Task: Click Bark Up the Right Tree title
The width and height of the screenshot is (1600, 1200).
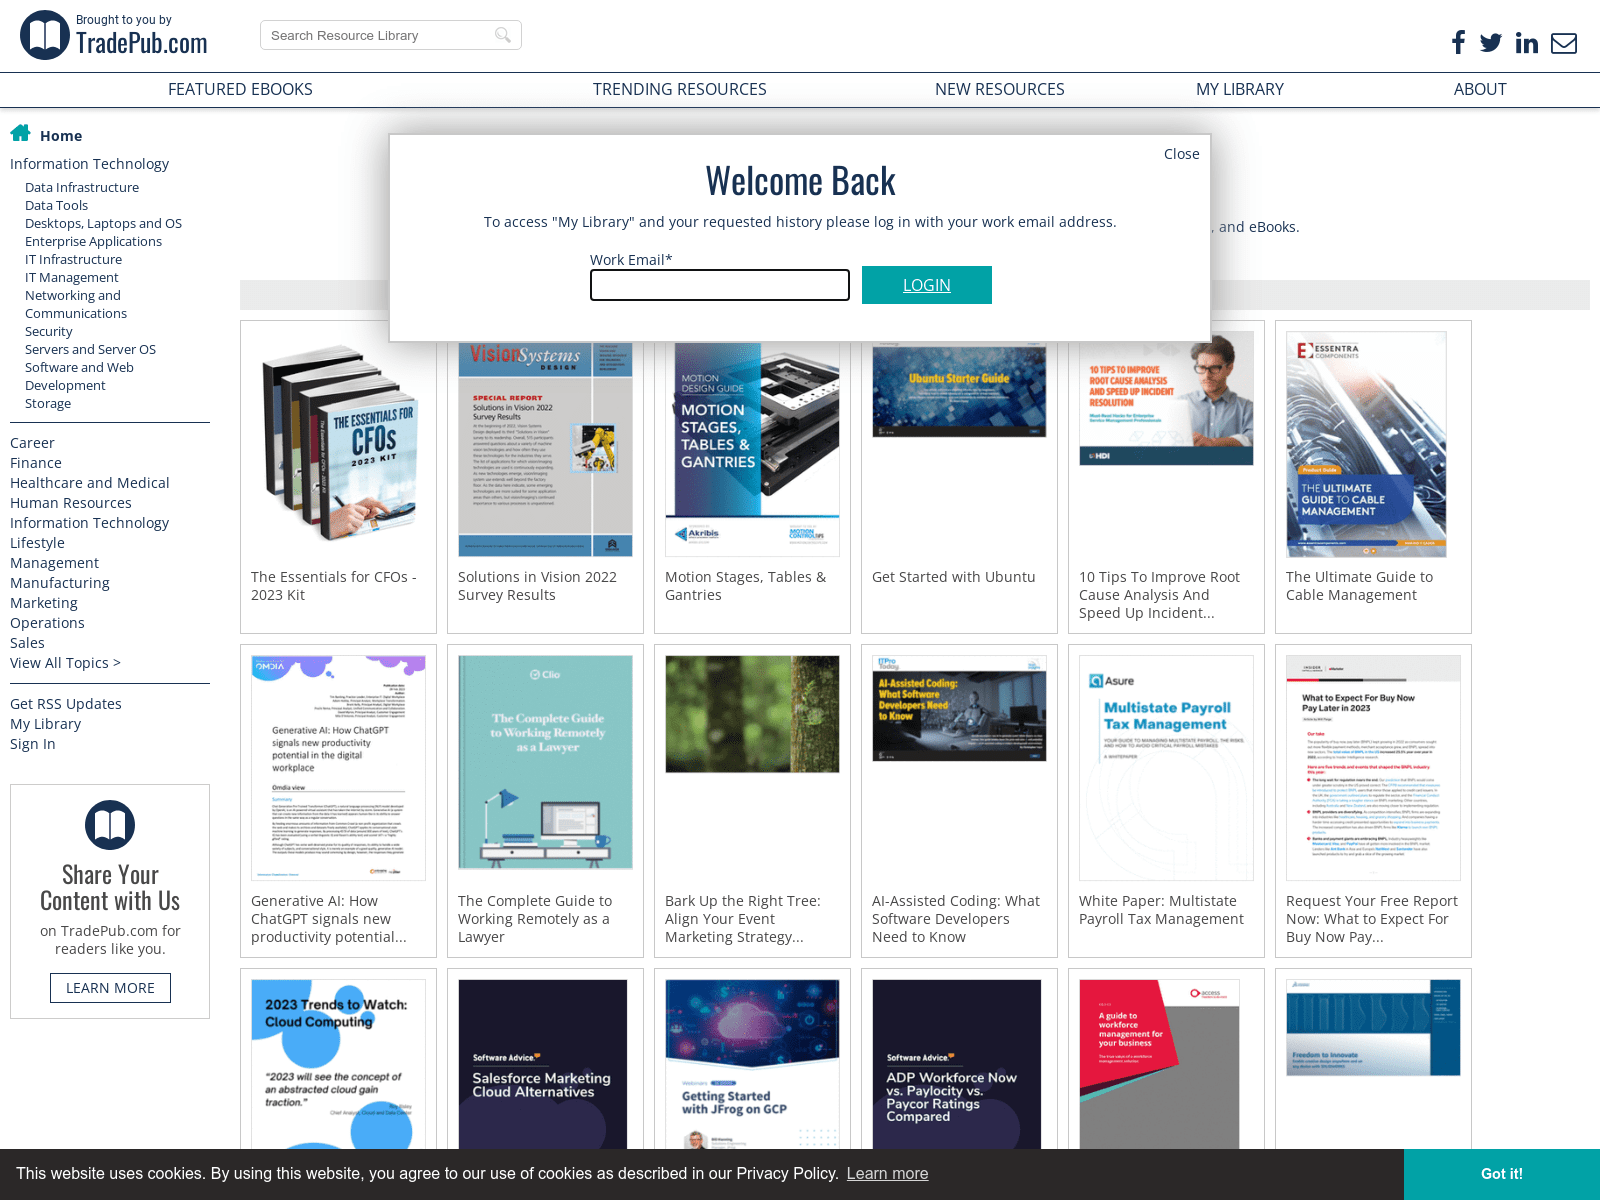Action: click(x=743, y=919)
